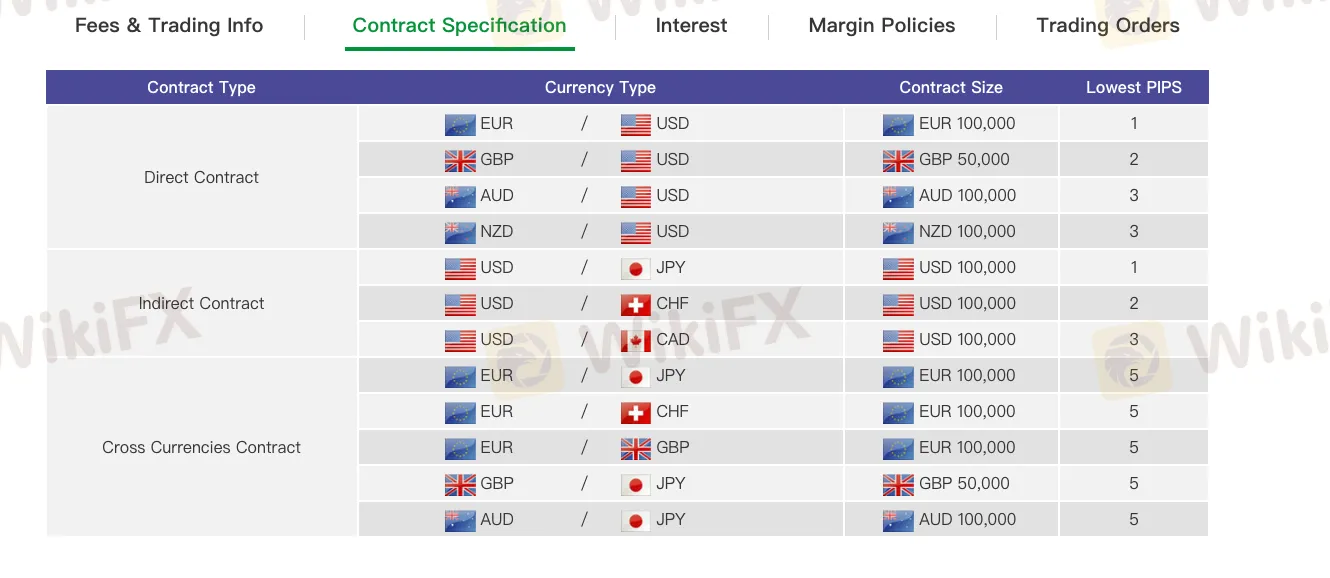Click the Contract Size column header
The width and height of the screenshot is (1330, 578).
coord(951,87)
